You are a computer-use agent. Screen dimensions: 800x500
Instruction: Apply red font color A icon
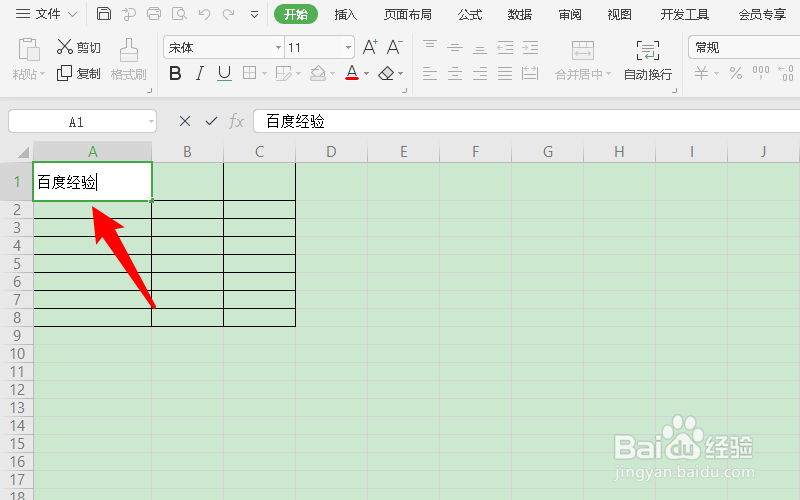tap(352, 73)
